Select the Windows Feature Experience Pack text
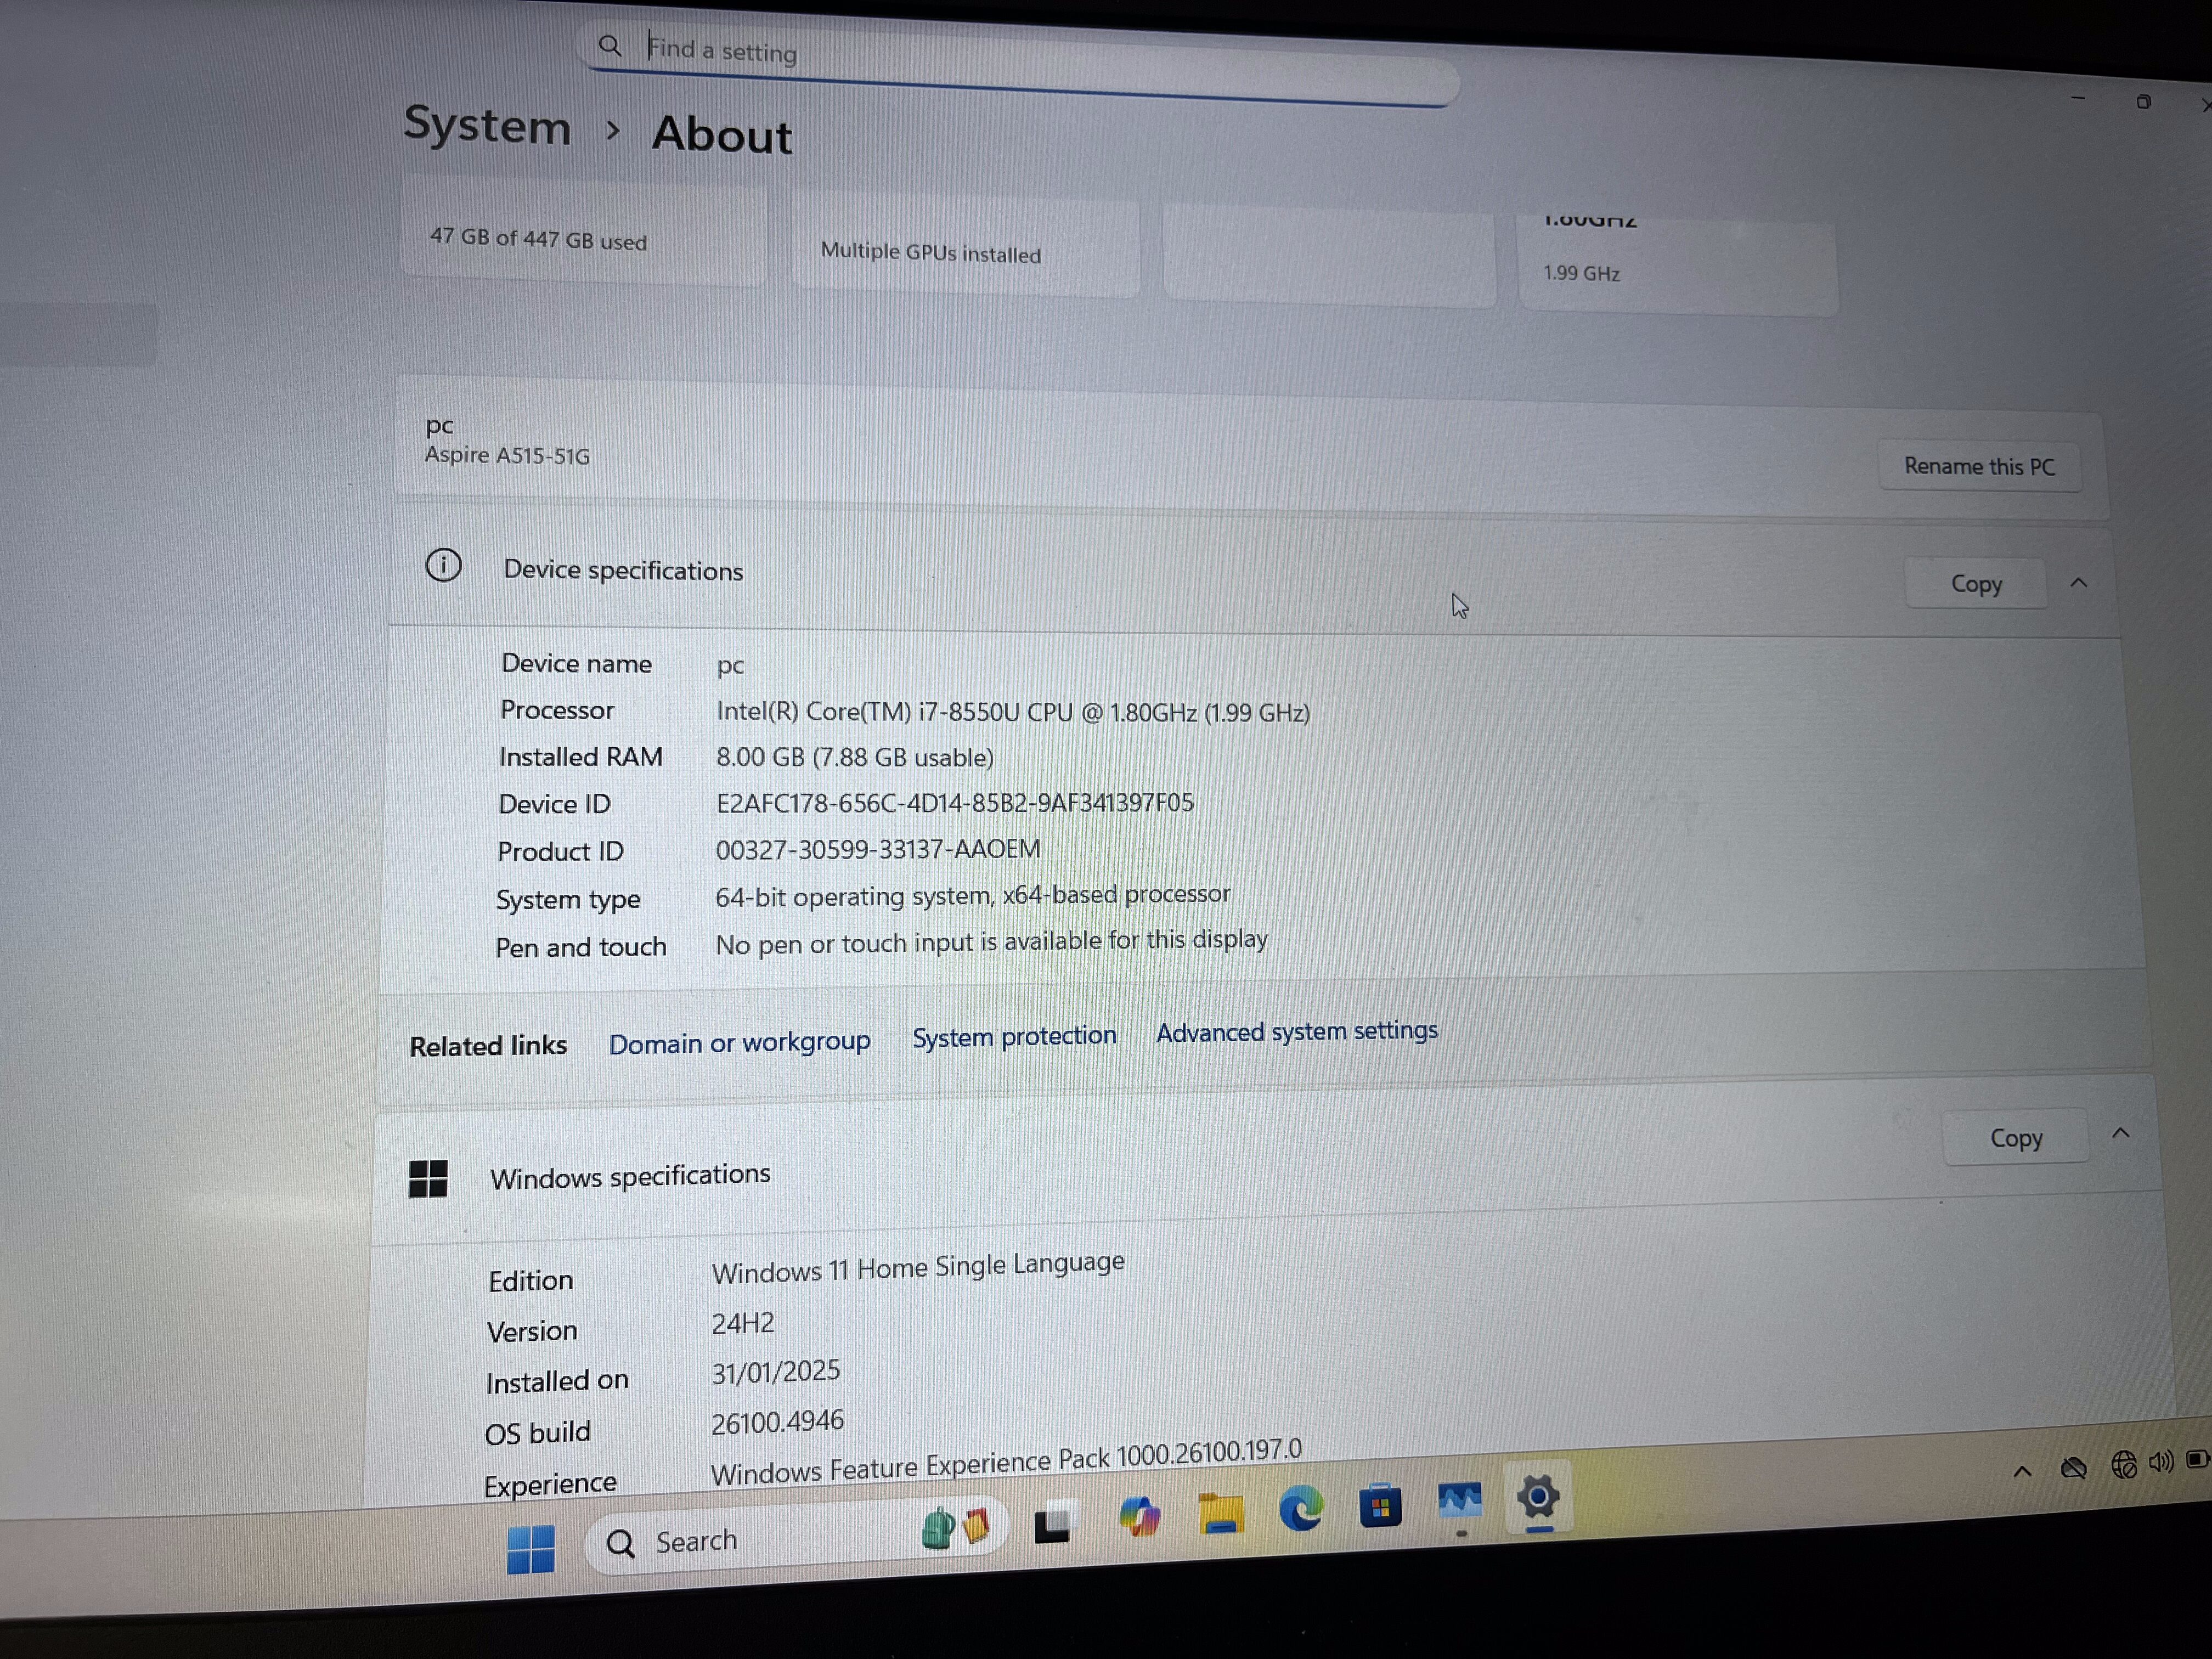2212x1659 pixels. pos(1006,1462)
